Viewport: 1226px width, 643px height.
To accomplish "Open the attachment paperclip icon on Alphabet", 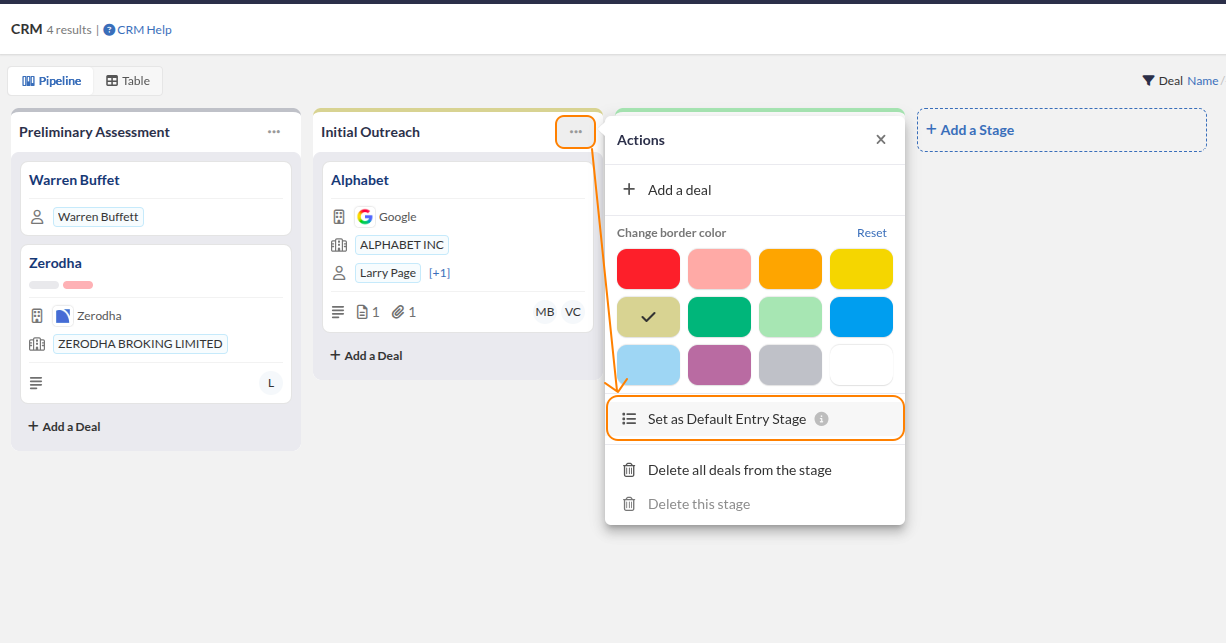I will pyautogui.click(x=397, y=312).
